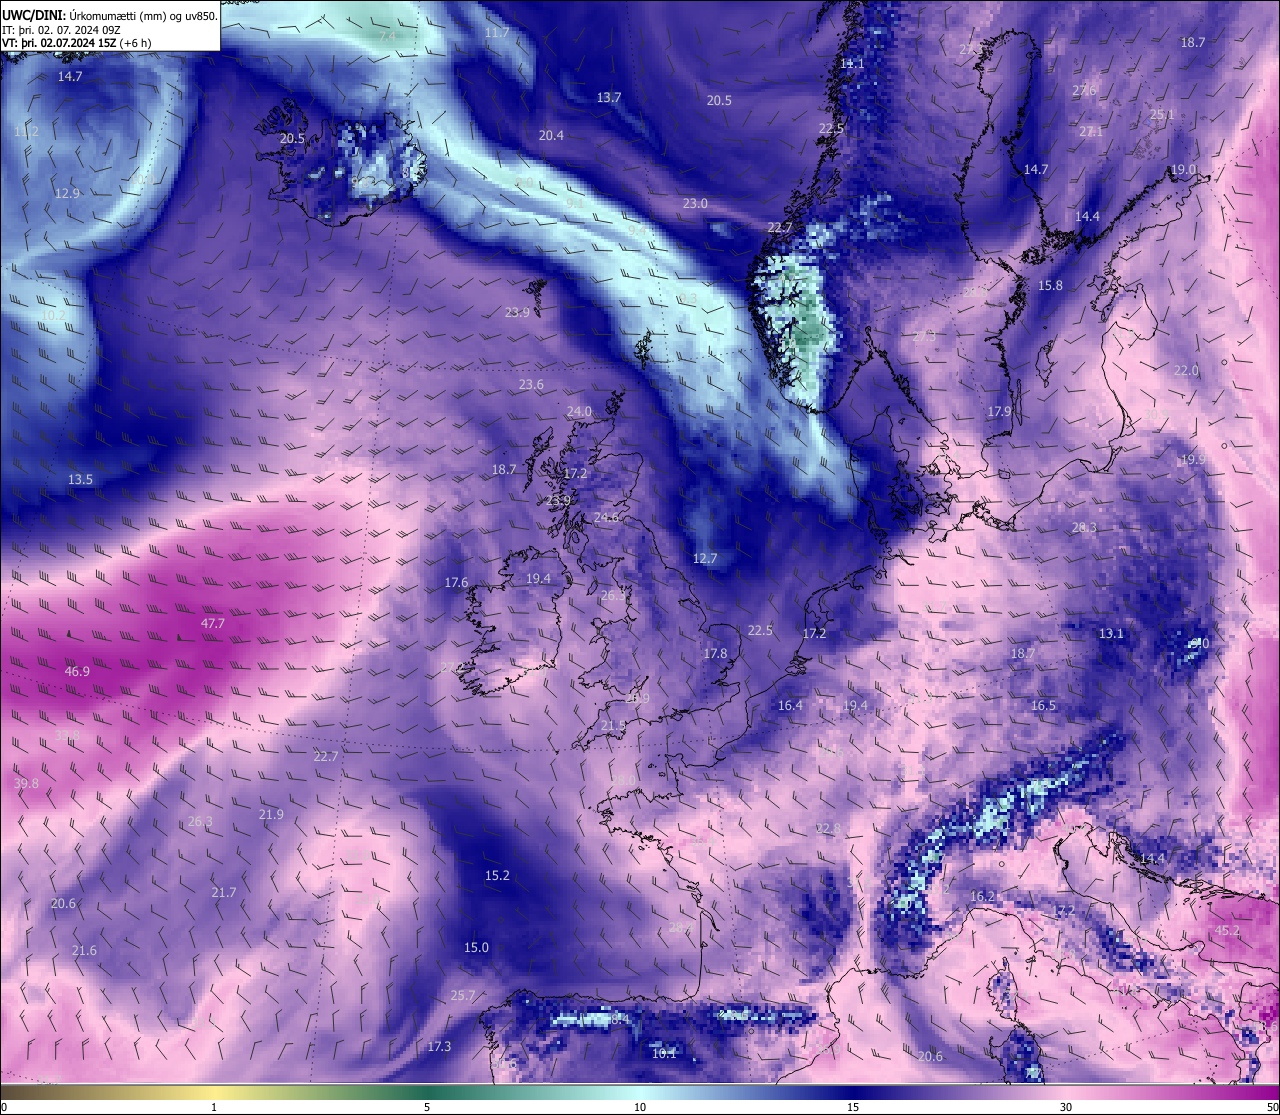Select the 17.8 value label
Viewport: 1280px width, 1115px height.
(715, 653)
